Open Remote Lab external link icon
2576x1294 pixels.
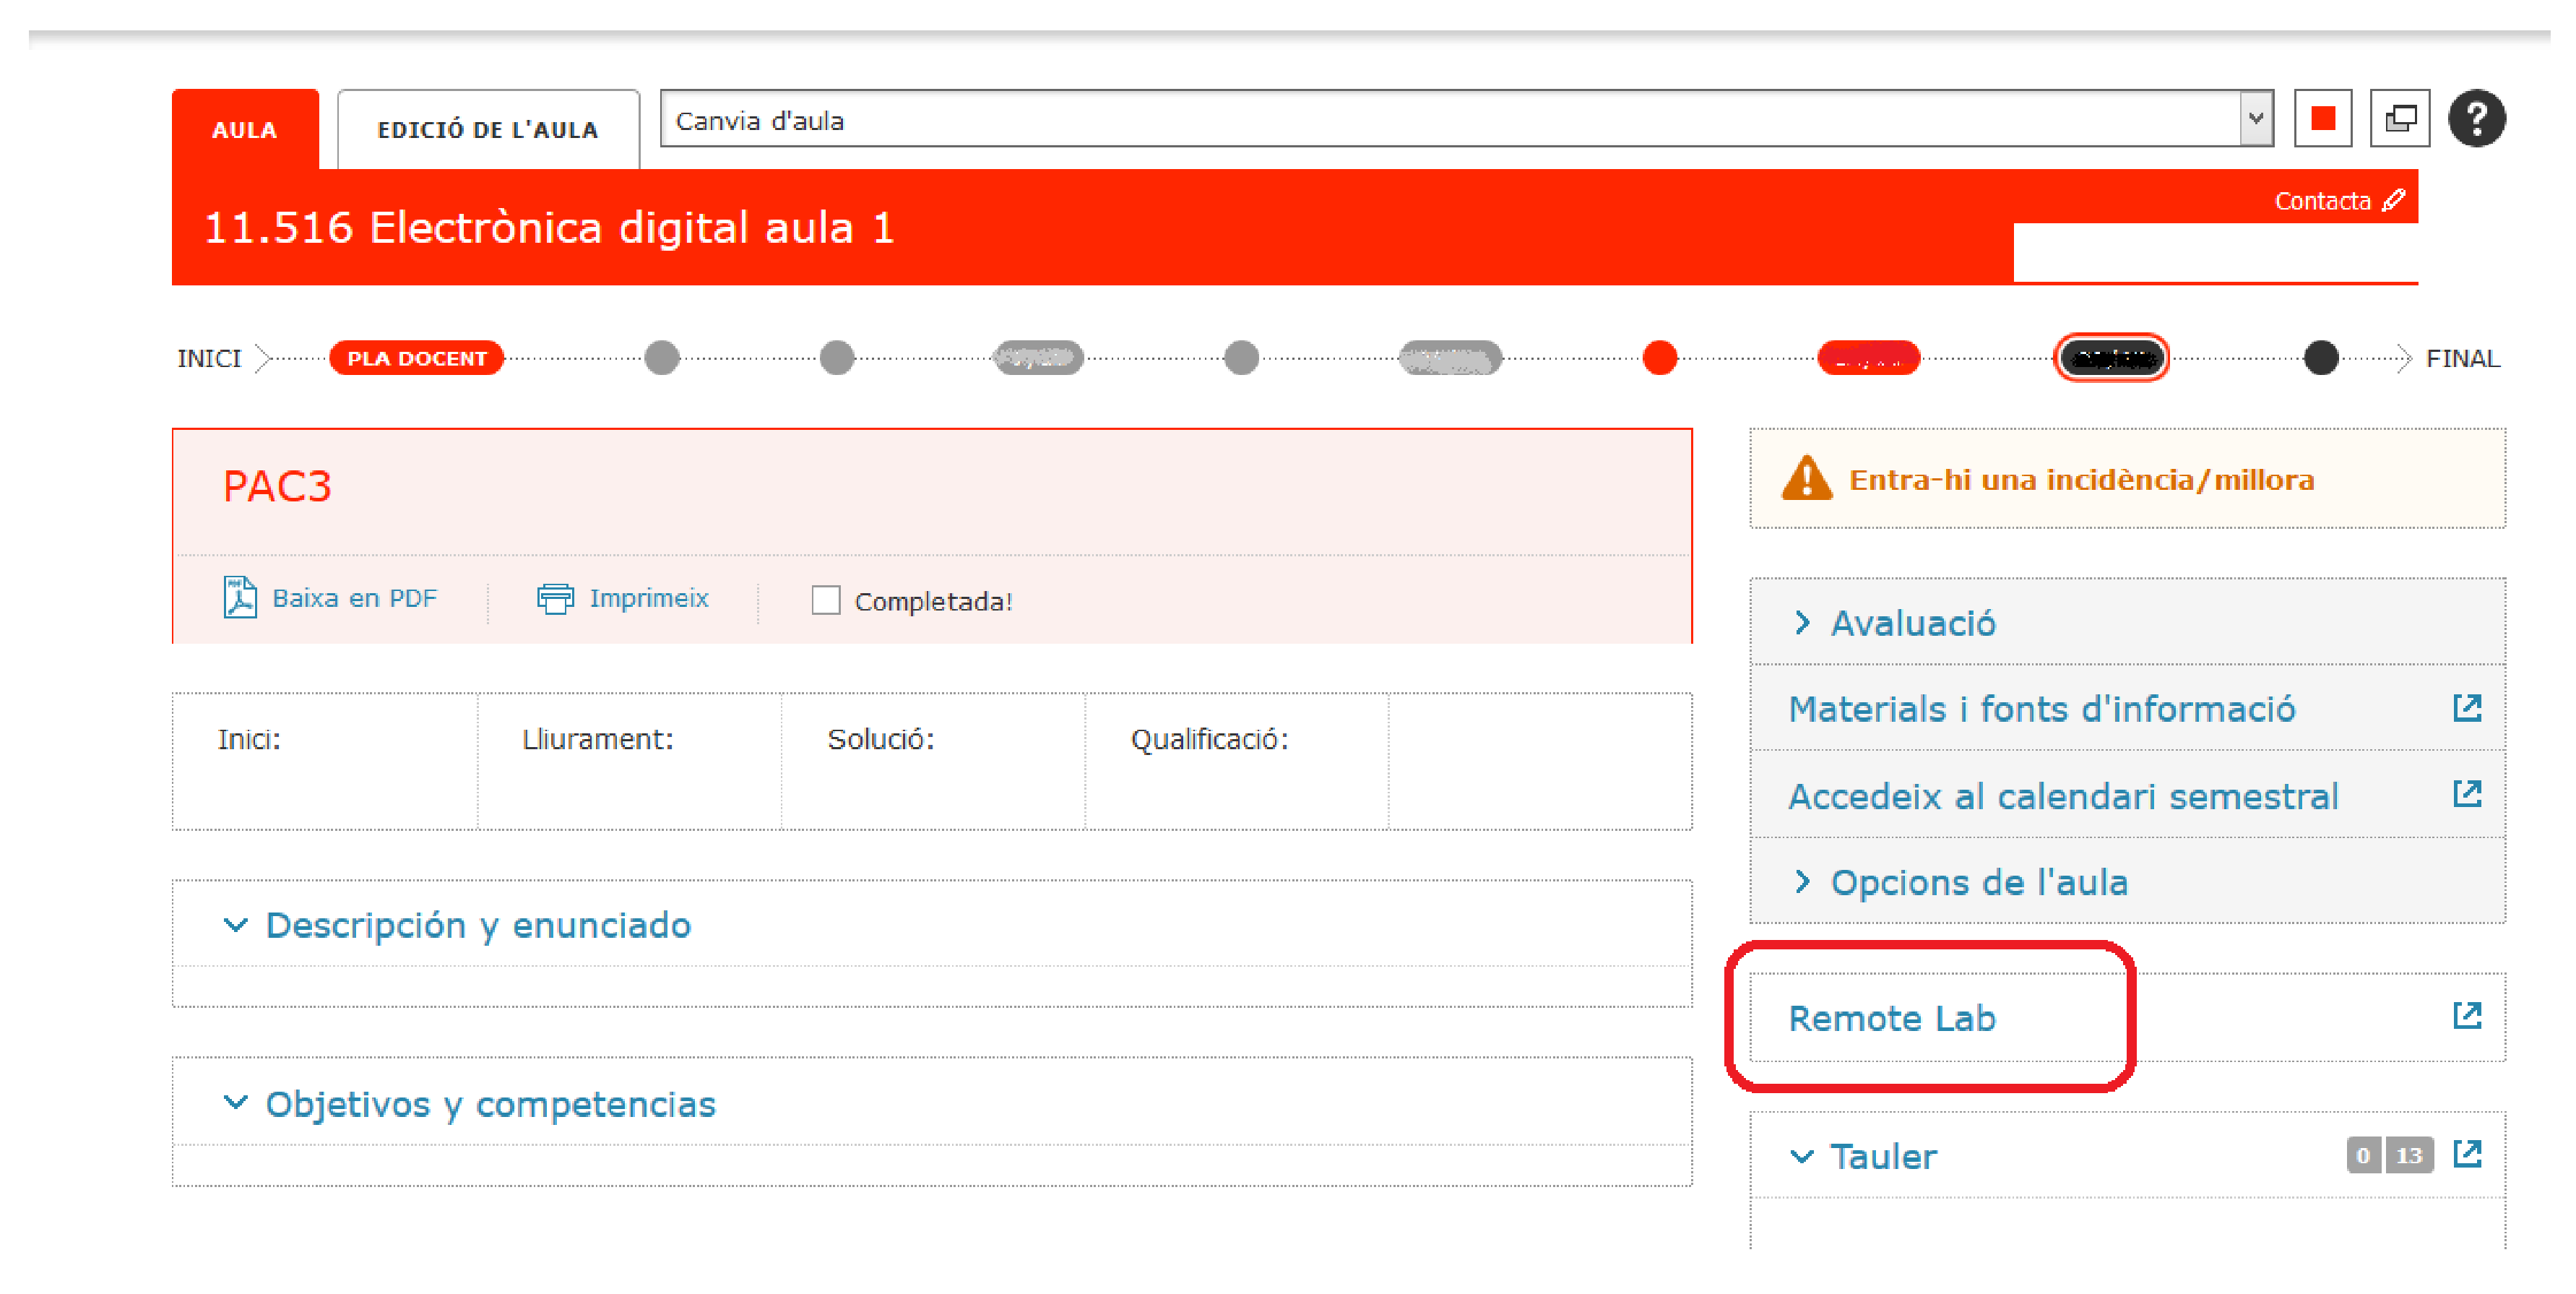coord(2466,1016)
